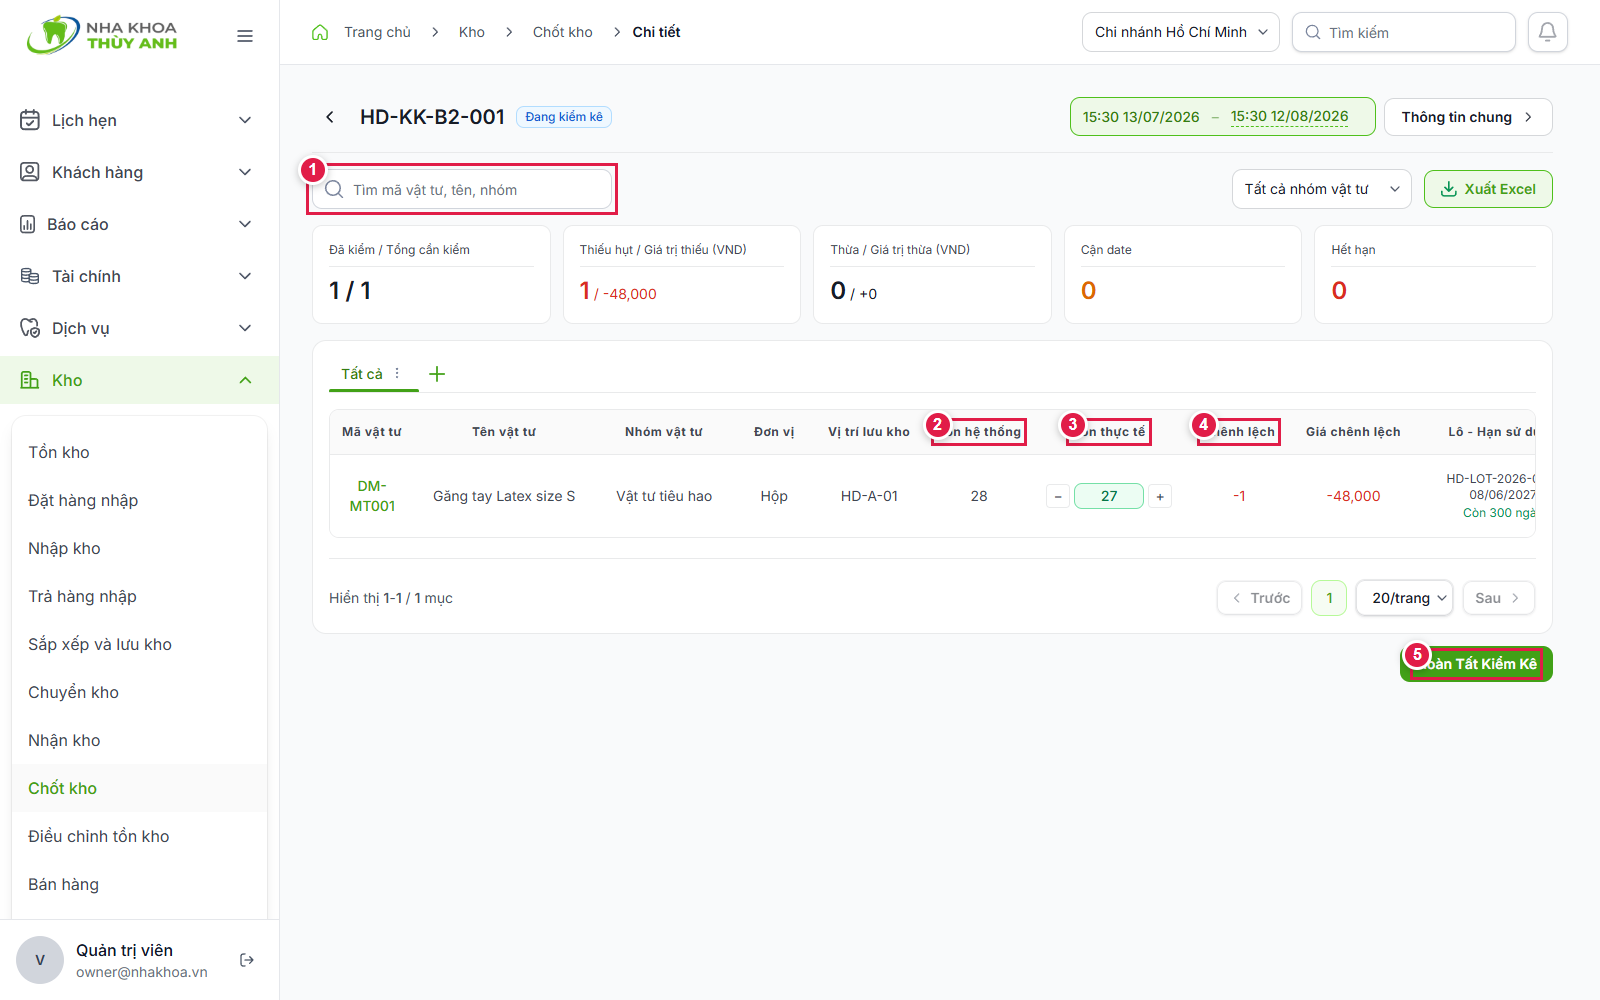This screenshot has height=1000, width=1600.
Task: Expand the Báo cáo menu
Action: (x=139, y=224)
